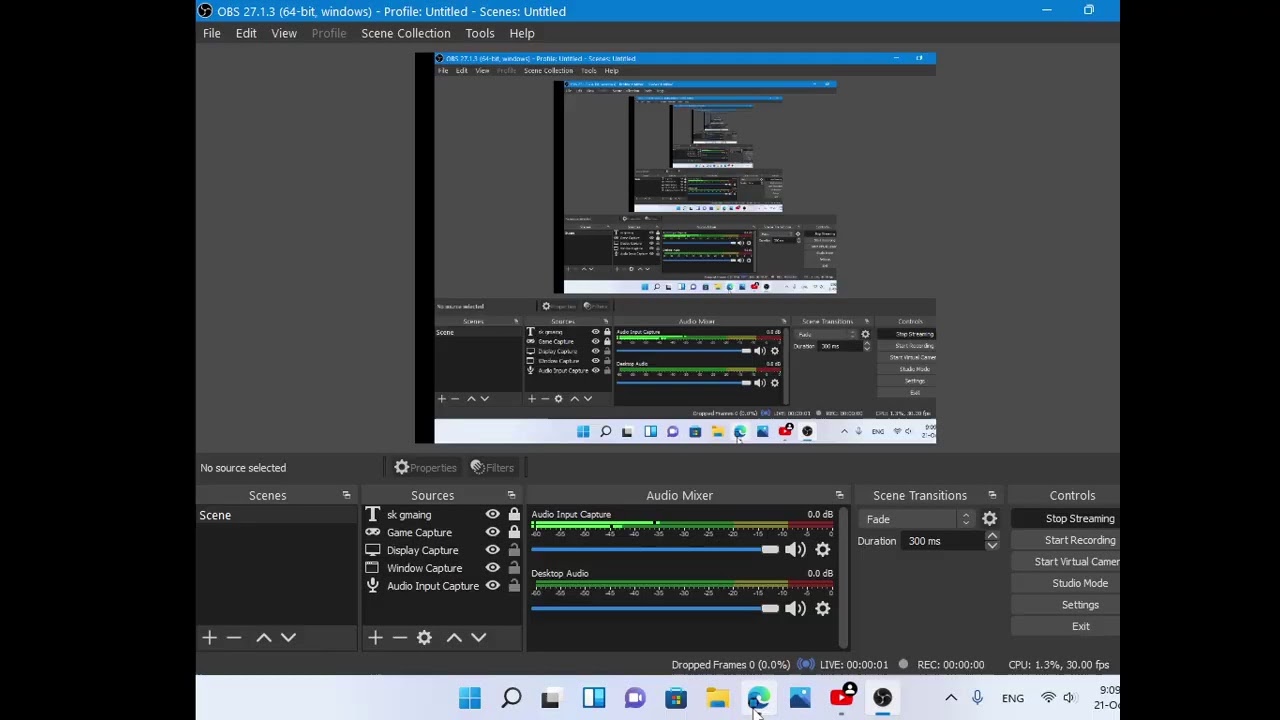Open the Fade transition dropdown
The height and width of the screenshot is (720, 1280).
point(918,519)
